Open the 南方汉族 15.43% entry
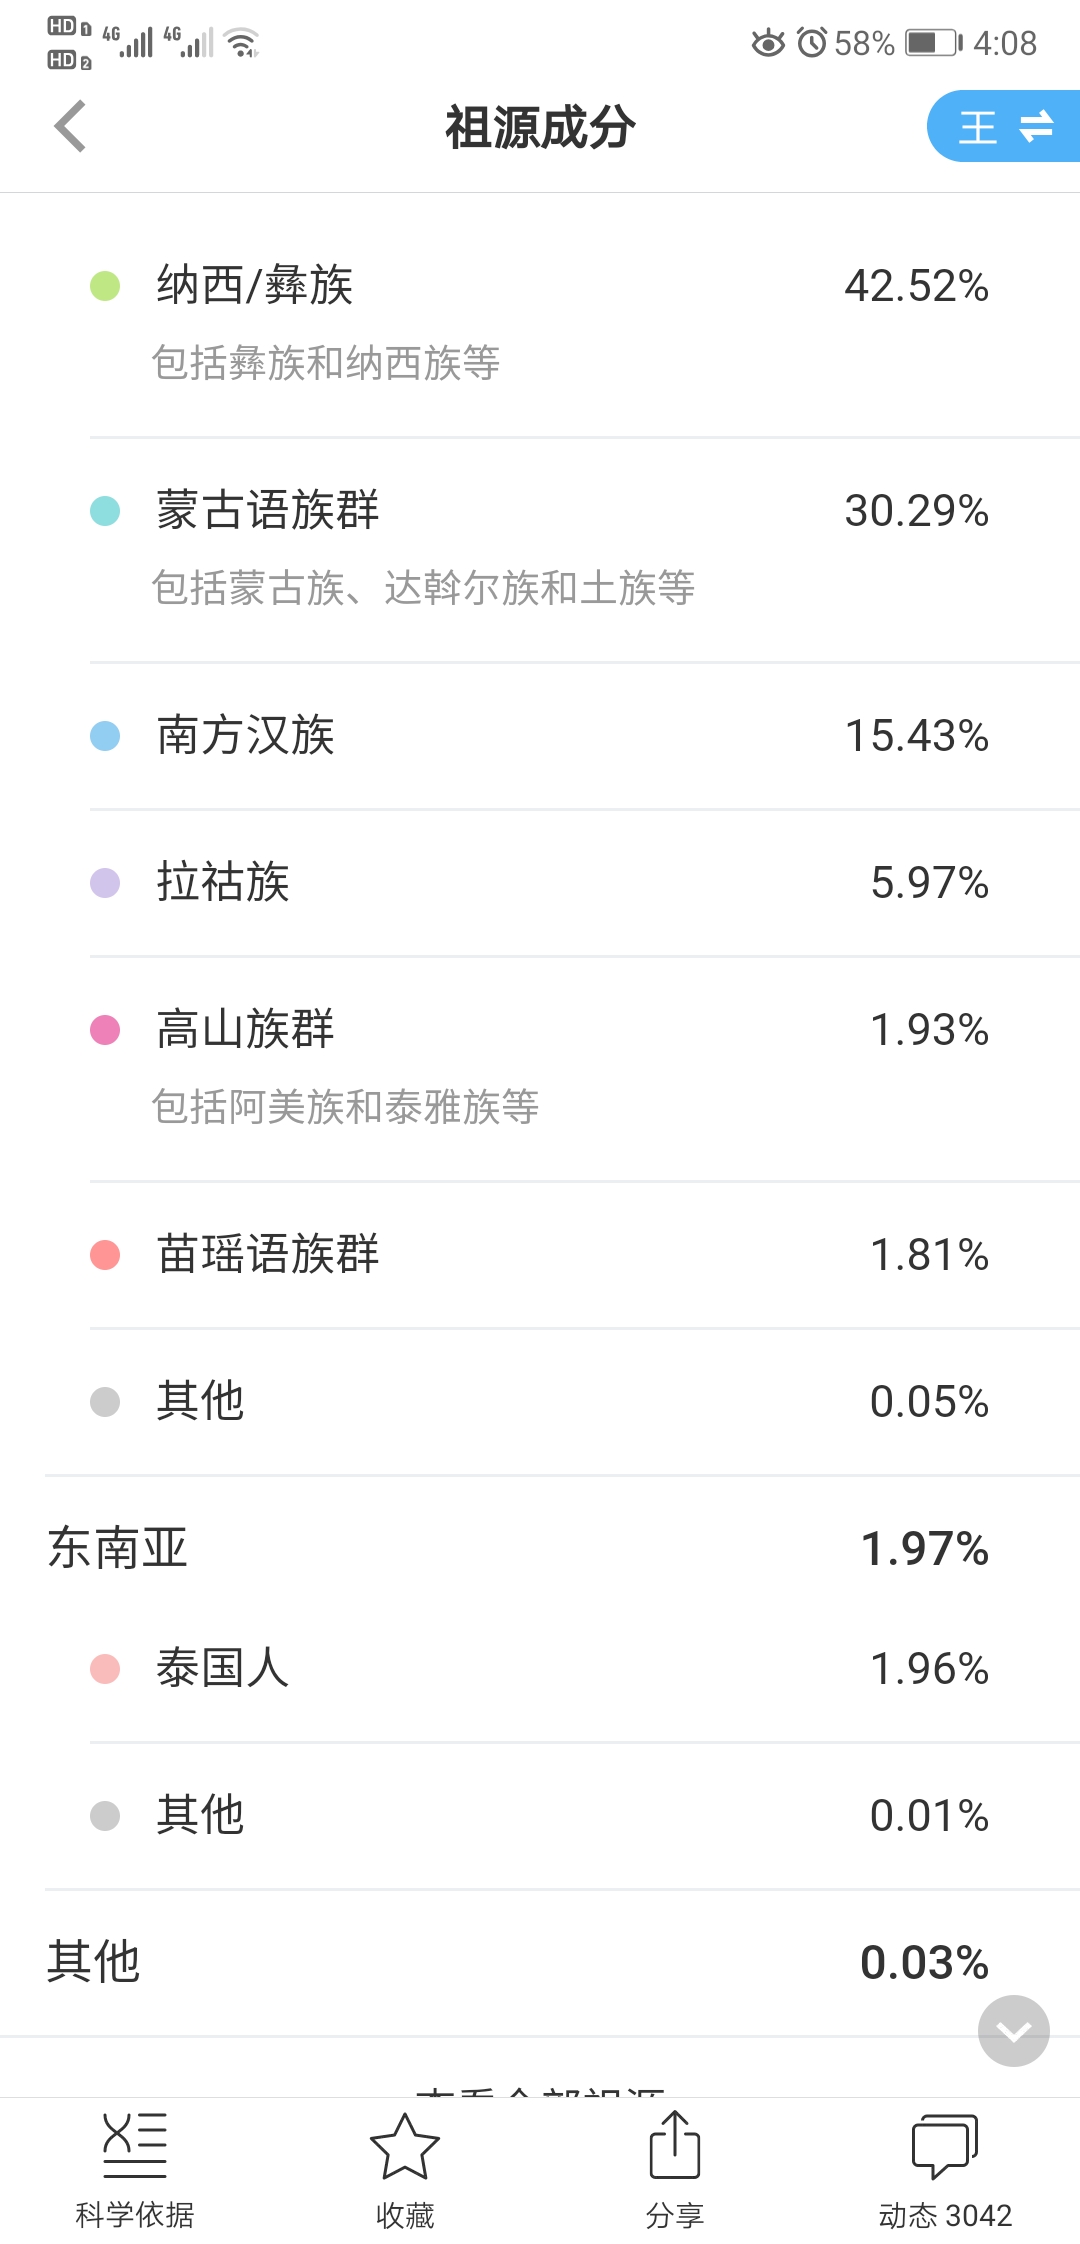Screen dimensions: 1080x2244 tap(540, 736)
